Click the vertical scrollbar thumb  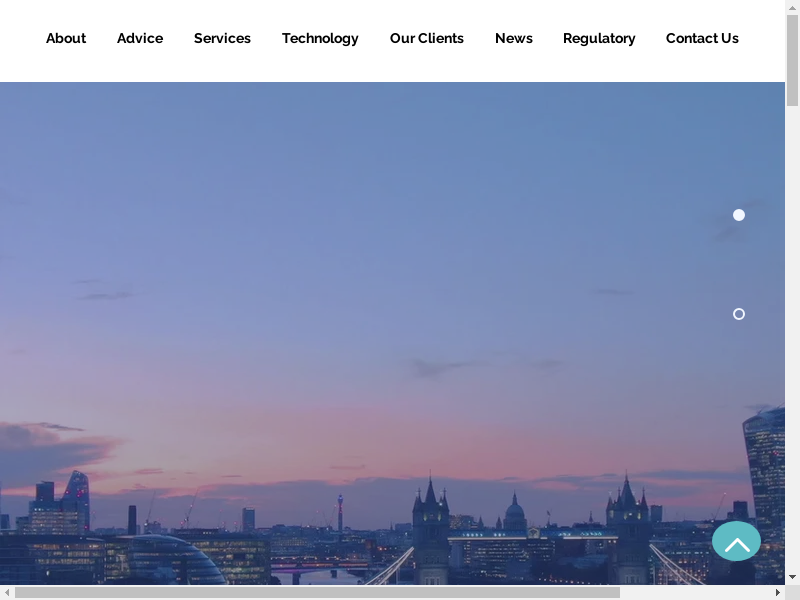pos(792,60)
